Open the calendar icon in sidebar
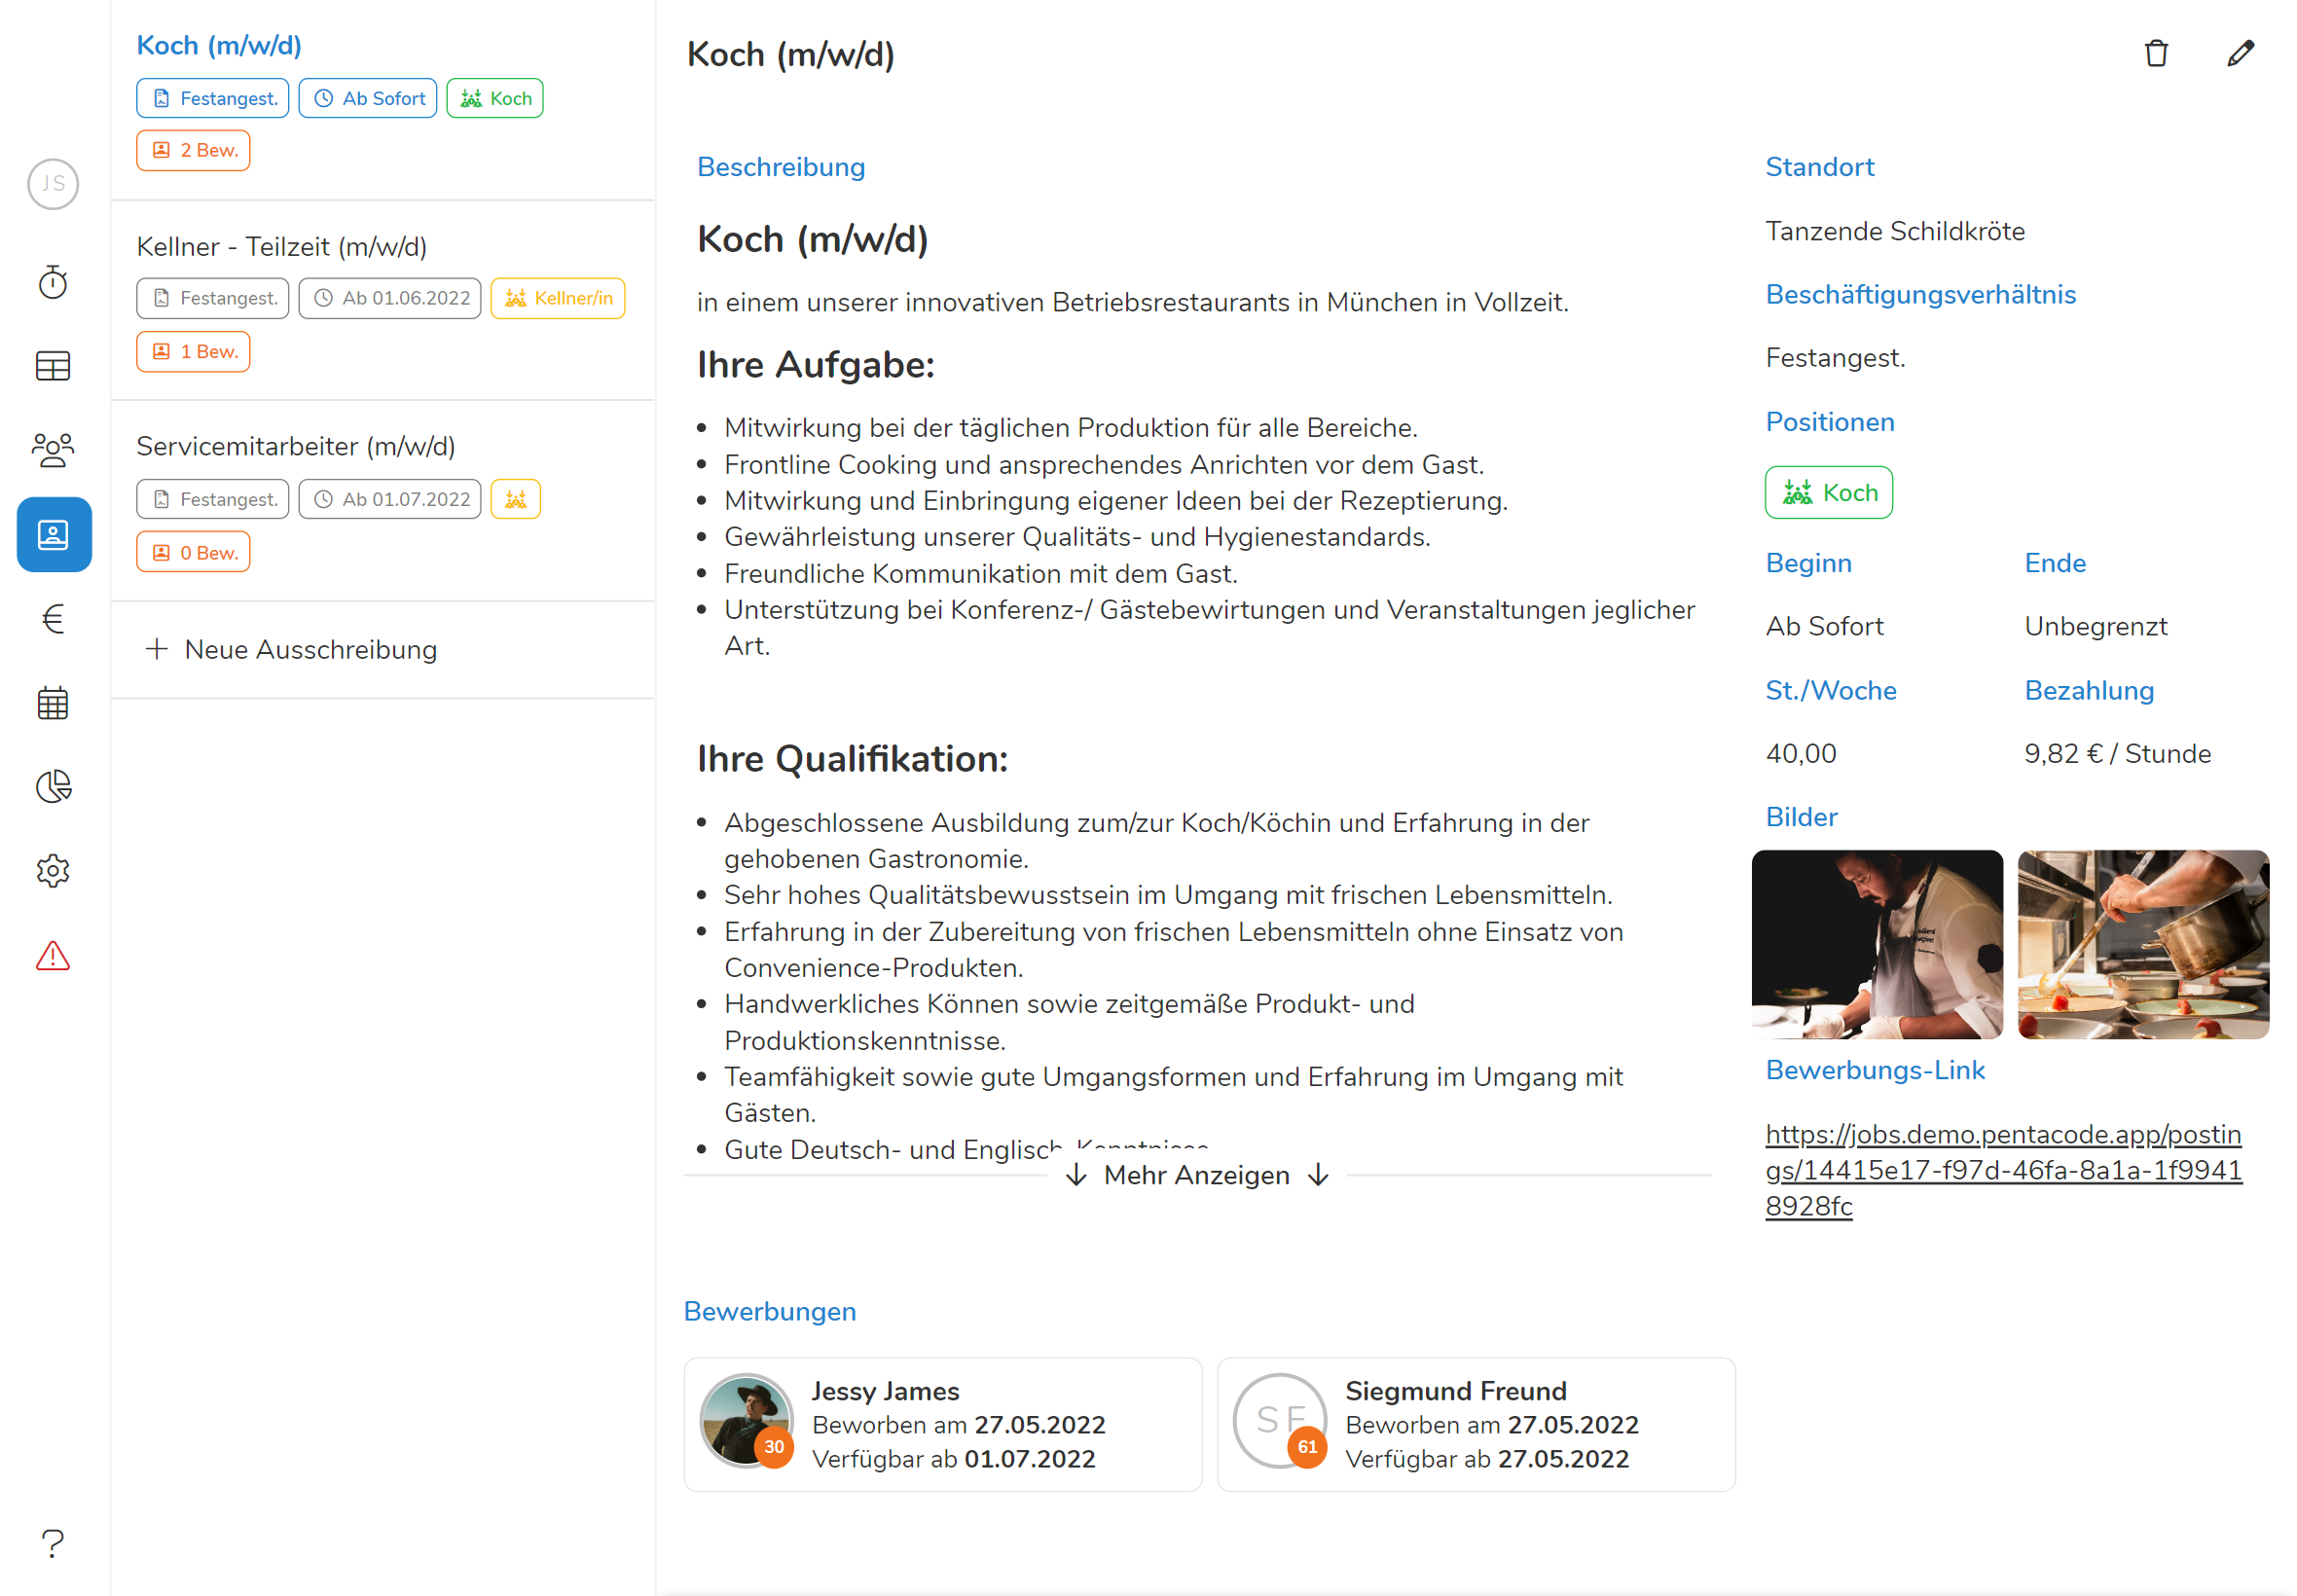 (53, 703)
